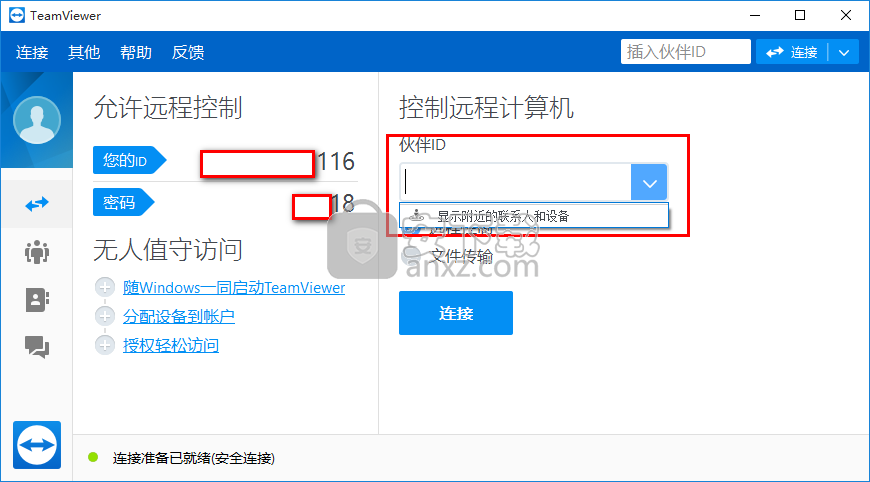The image size is (870, 482).
Task: Click the plus icon beside 分配设备到帐户
Action: [x=104, y=316]
